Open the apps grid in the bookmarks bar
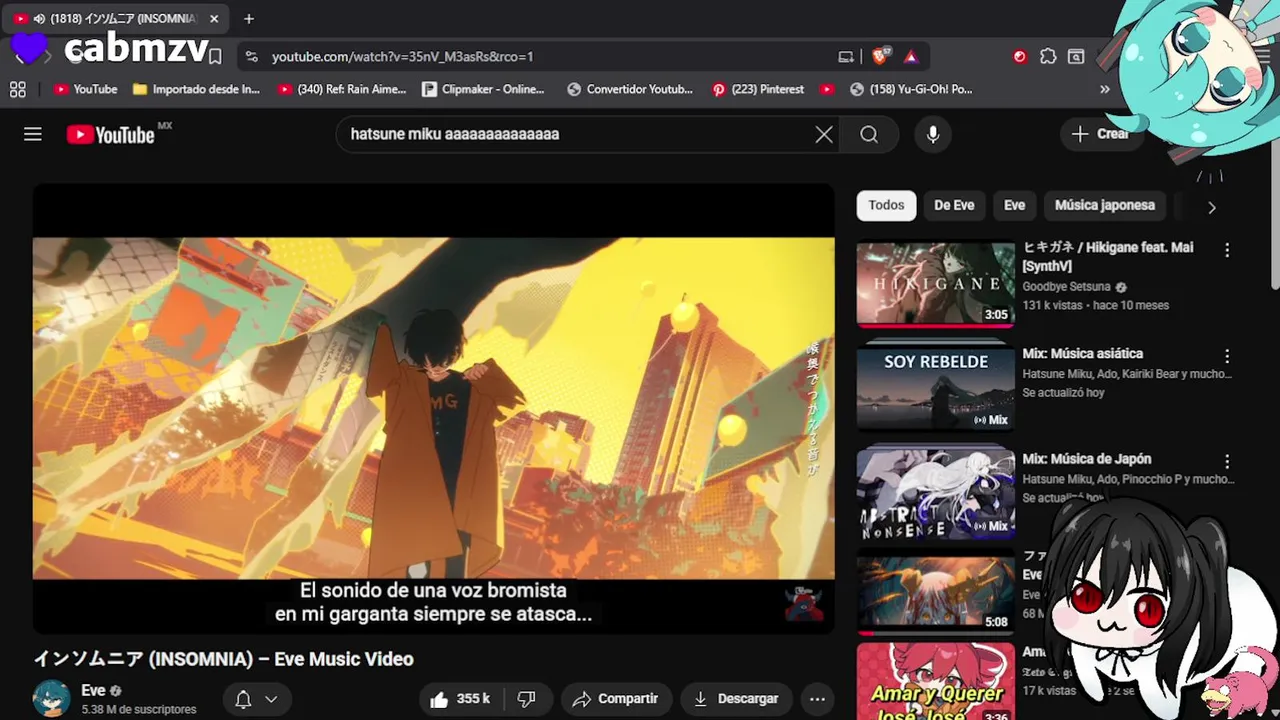 (18, 89)
